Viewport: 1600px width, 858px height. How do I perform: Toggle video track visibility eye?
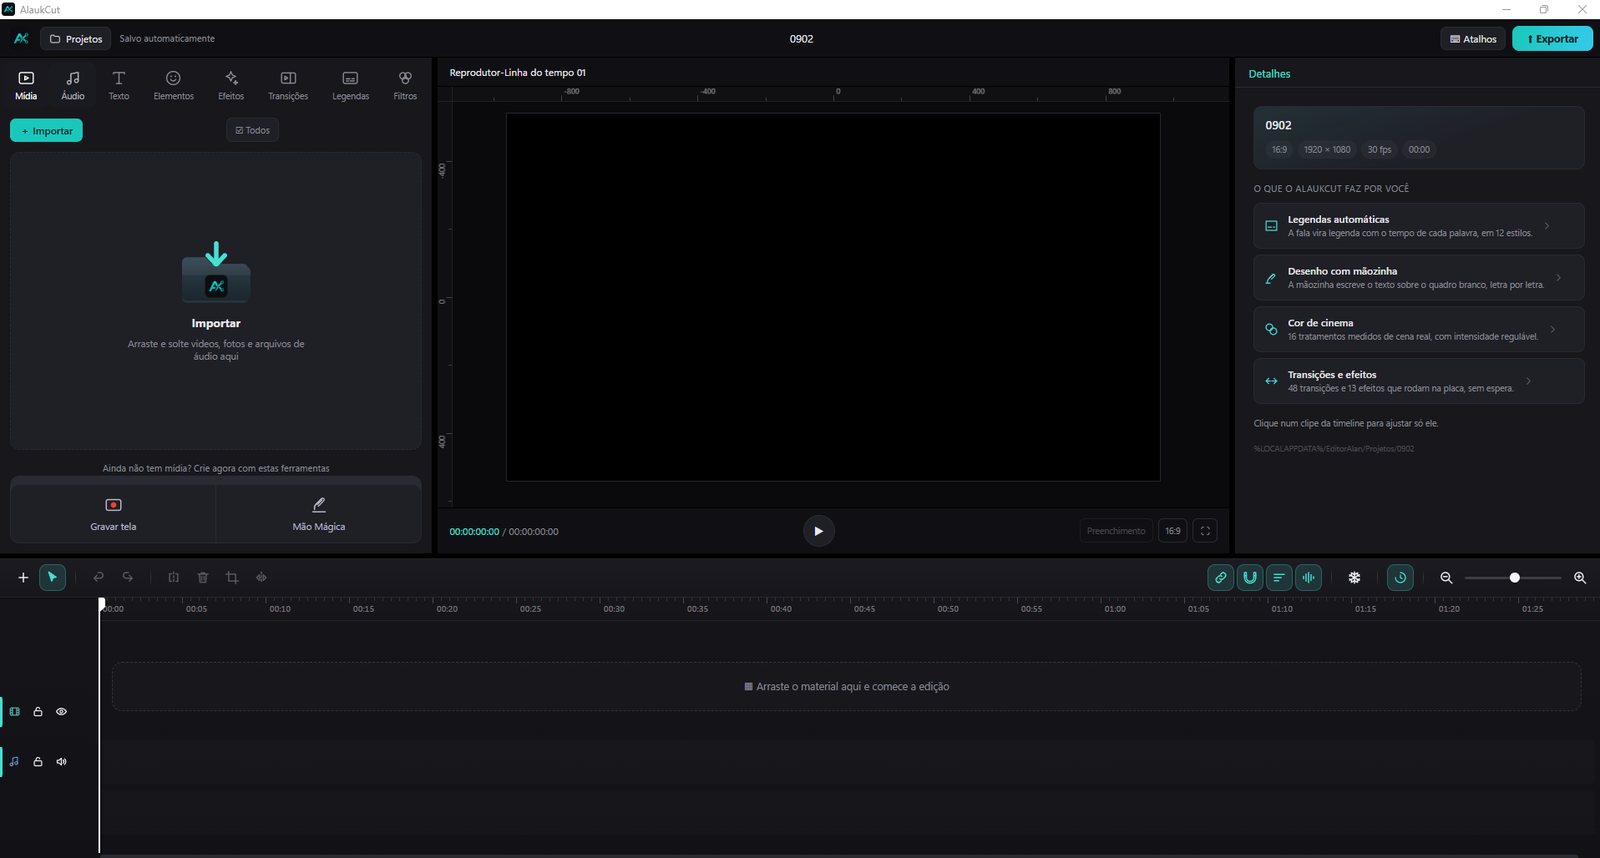tap(61, 712)
